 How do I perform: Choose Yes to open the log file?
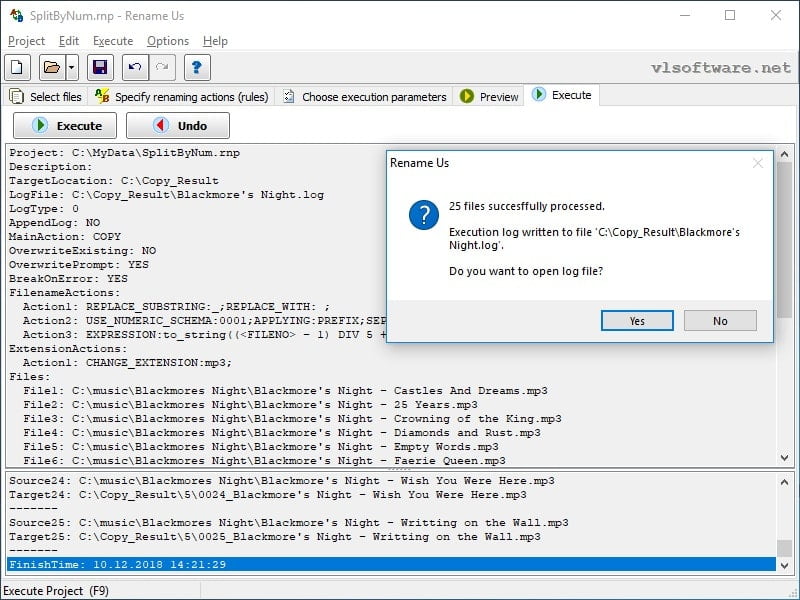[637, 321]
